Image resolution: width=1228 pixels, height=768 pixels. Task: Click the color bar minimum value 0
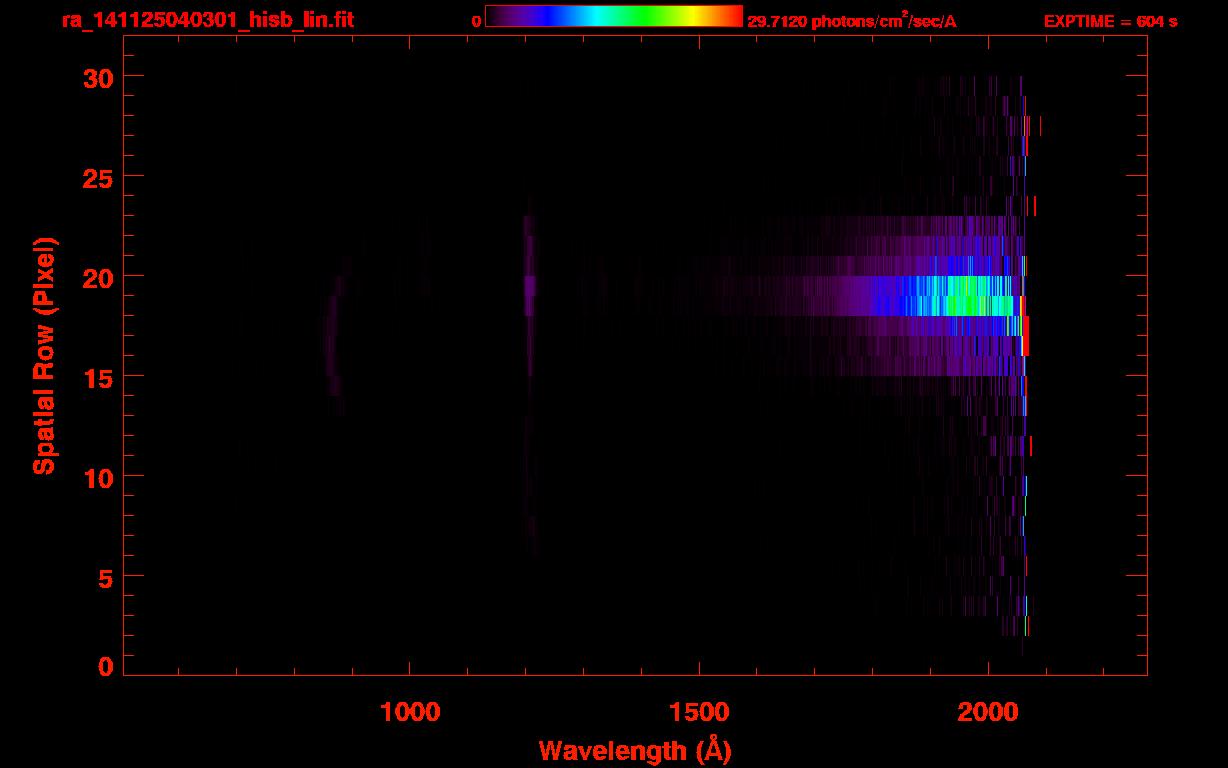[x=476, y=21]
